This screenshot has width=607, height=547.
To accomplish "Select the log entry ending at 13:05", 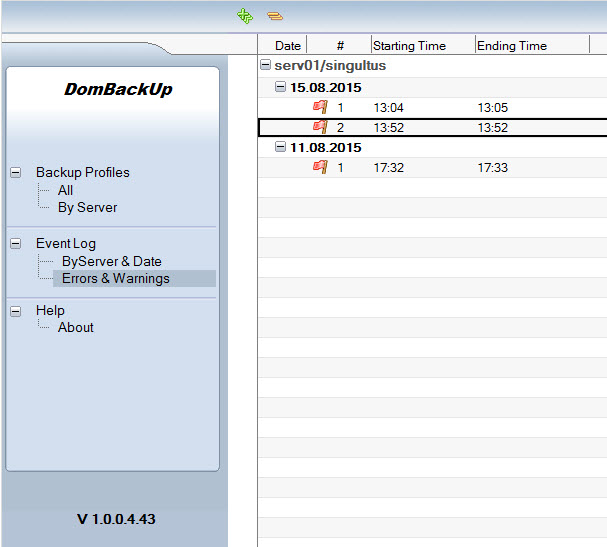I will (492, 107).
